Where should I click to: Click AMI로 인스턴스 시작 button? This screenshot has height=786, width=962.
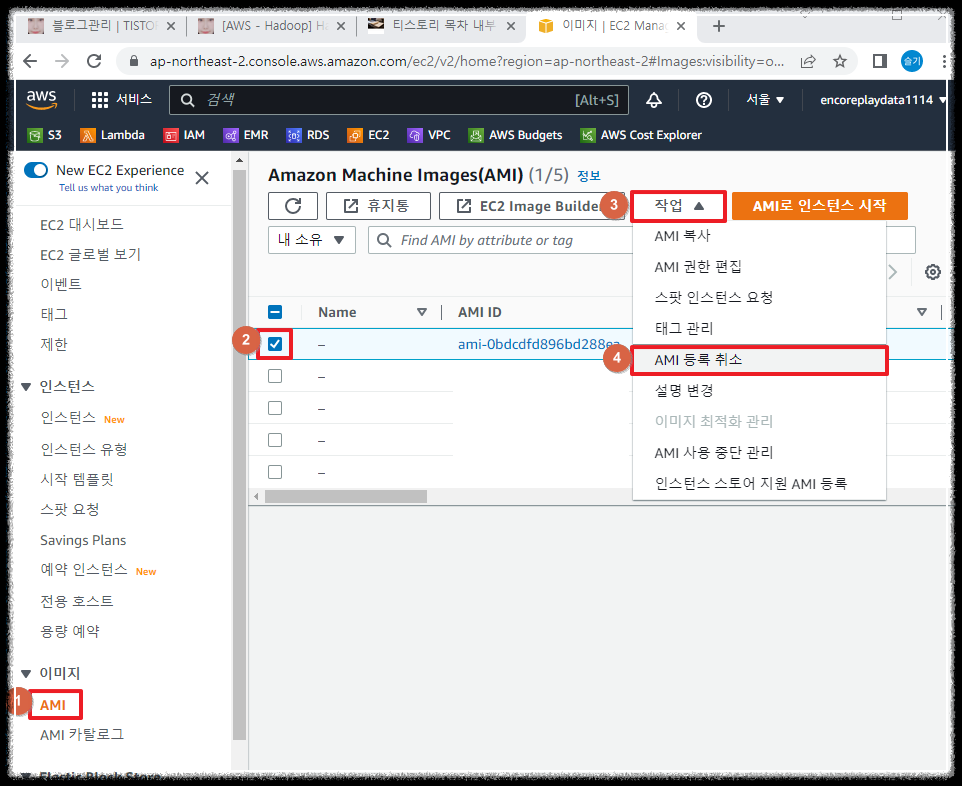(819, 206)
